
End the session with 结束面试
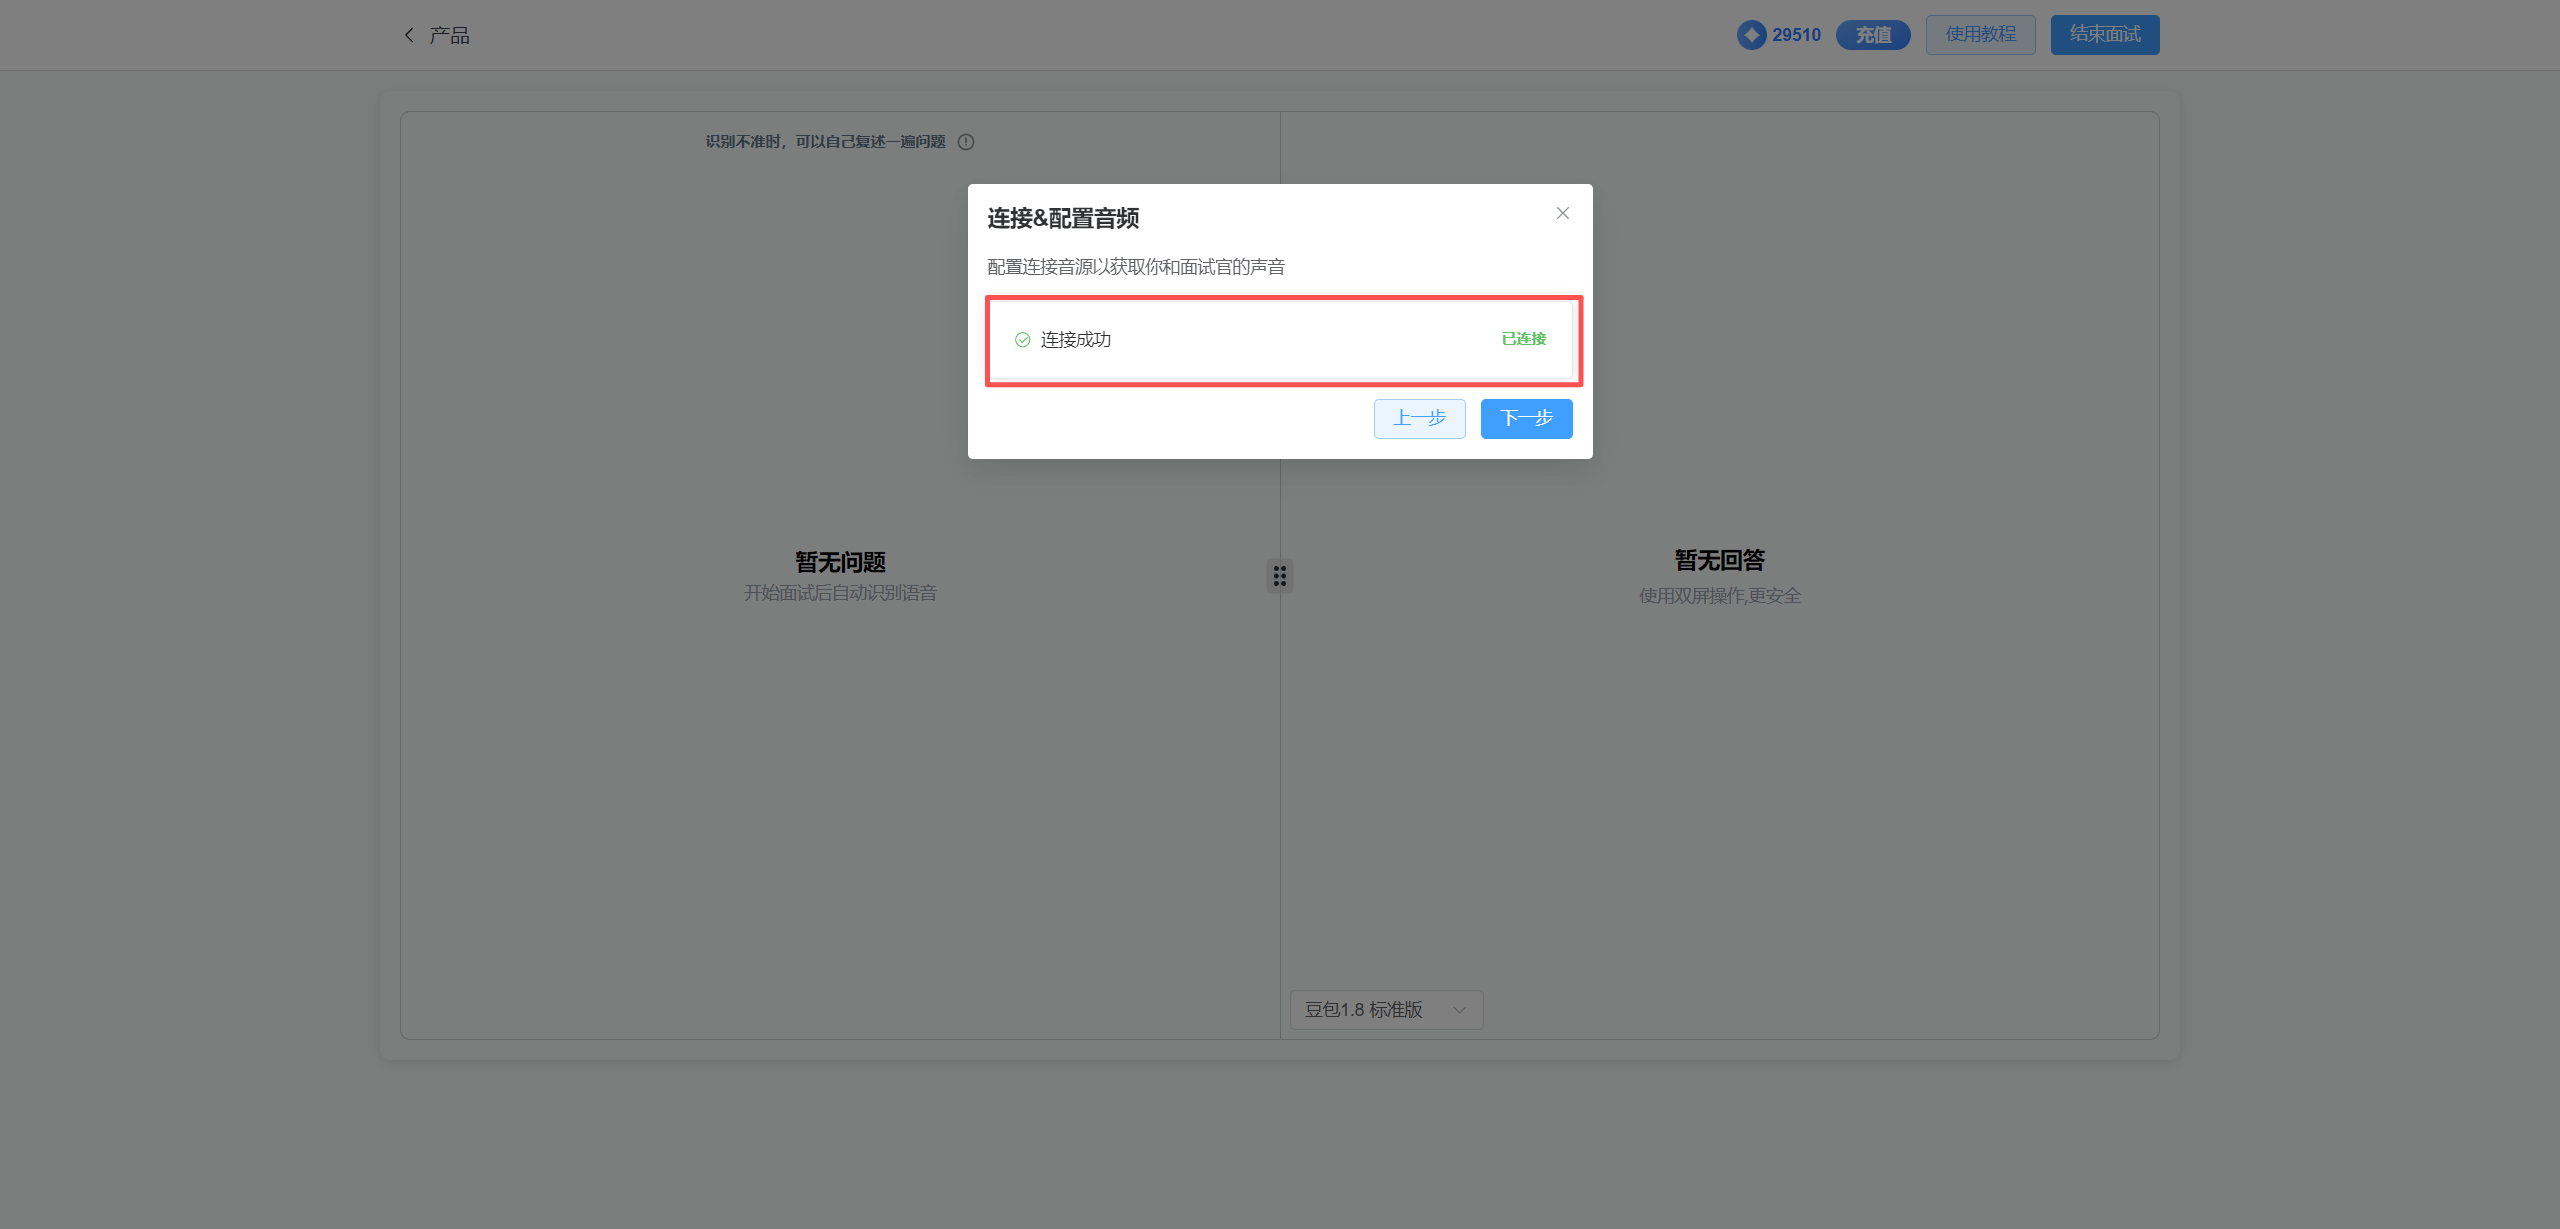point(2104,35)
